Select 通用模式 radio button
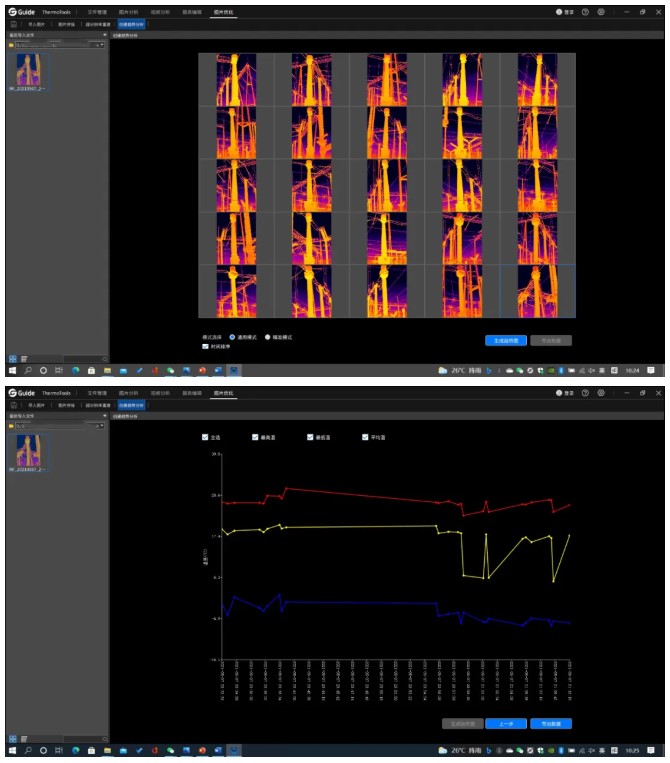The image size is (670, 763). 233,337
